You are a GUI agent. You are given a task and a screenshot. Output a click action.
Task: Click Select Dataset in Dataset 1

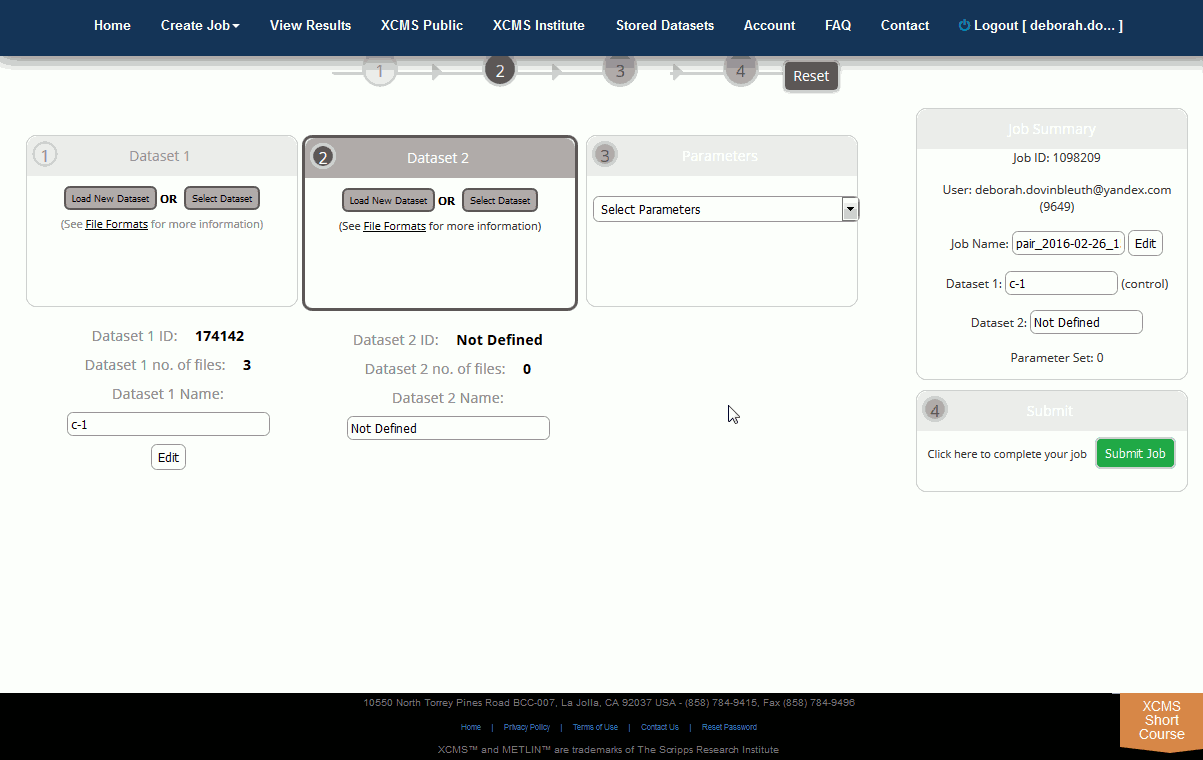222,198
